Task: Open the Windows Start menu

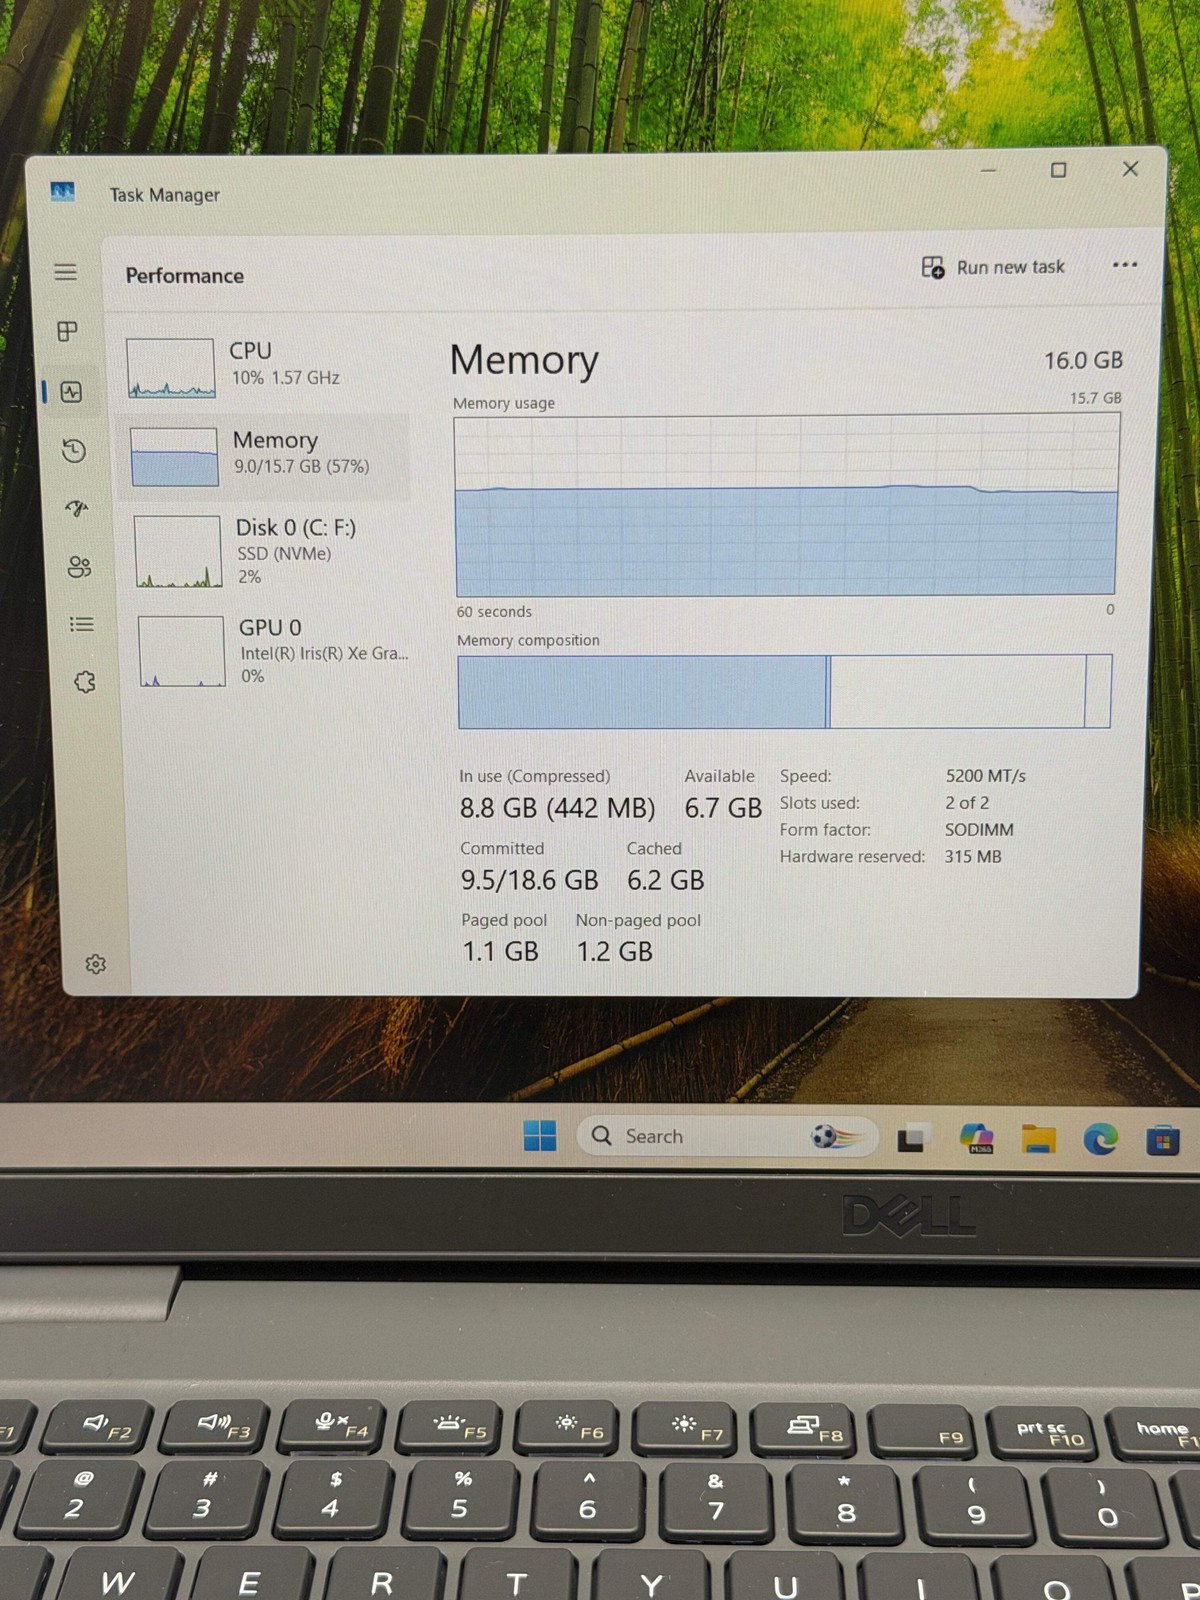Action: [540, 1135]
